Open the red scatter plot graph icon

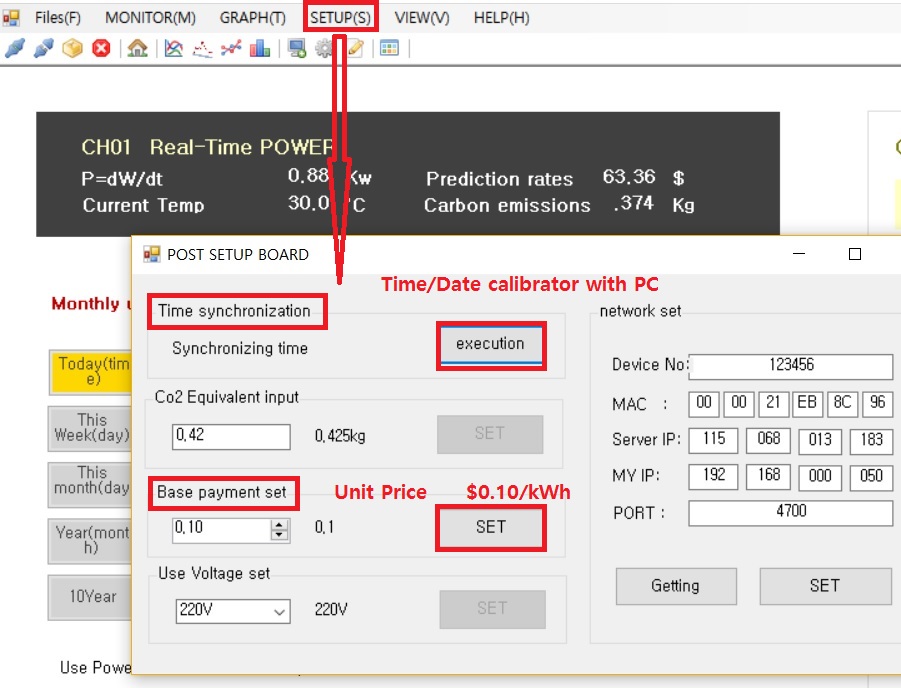pos(202,49)
